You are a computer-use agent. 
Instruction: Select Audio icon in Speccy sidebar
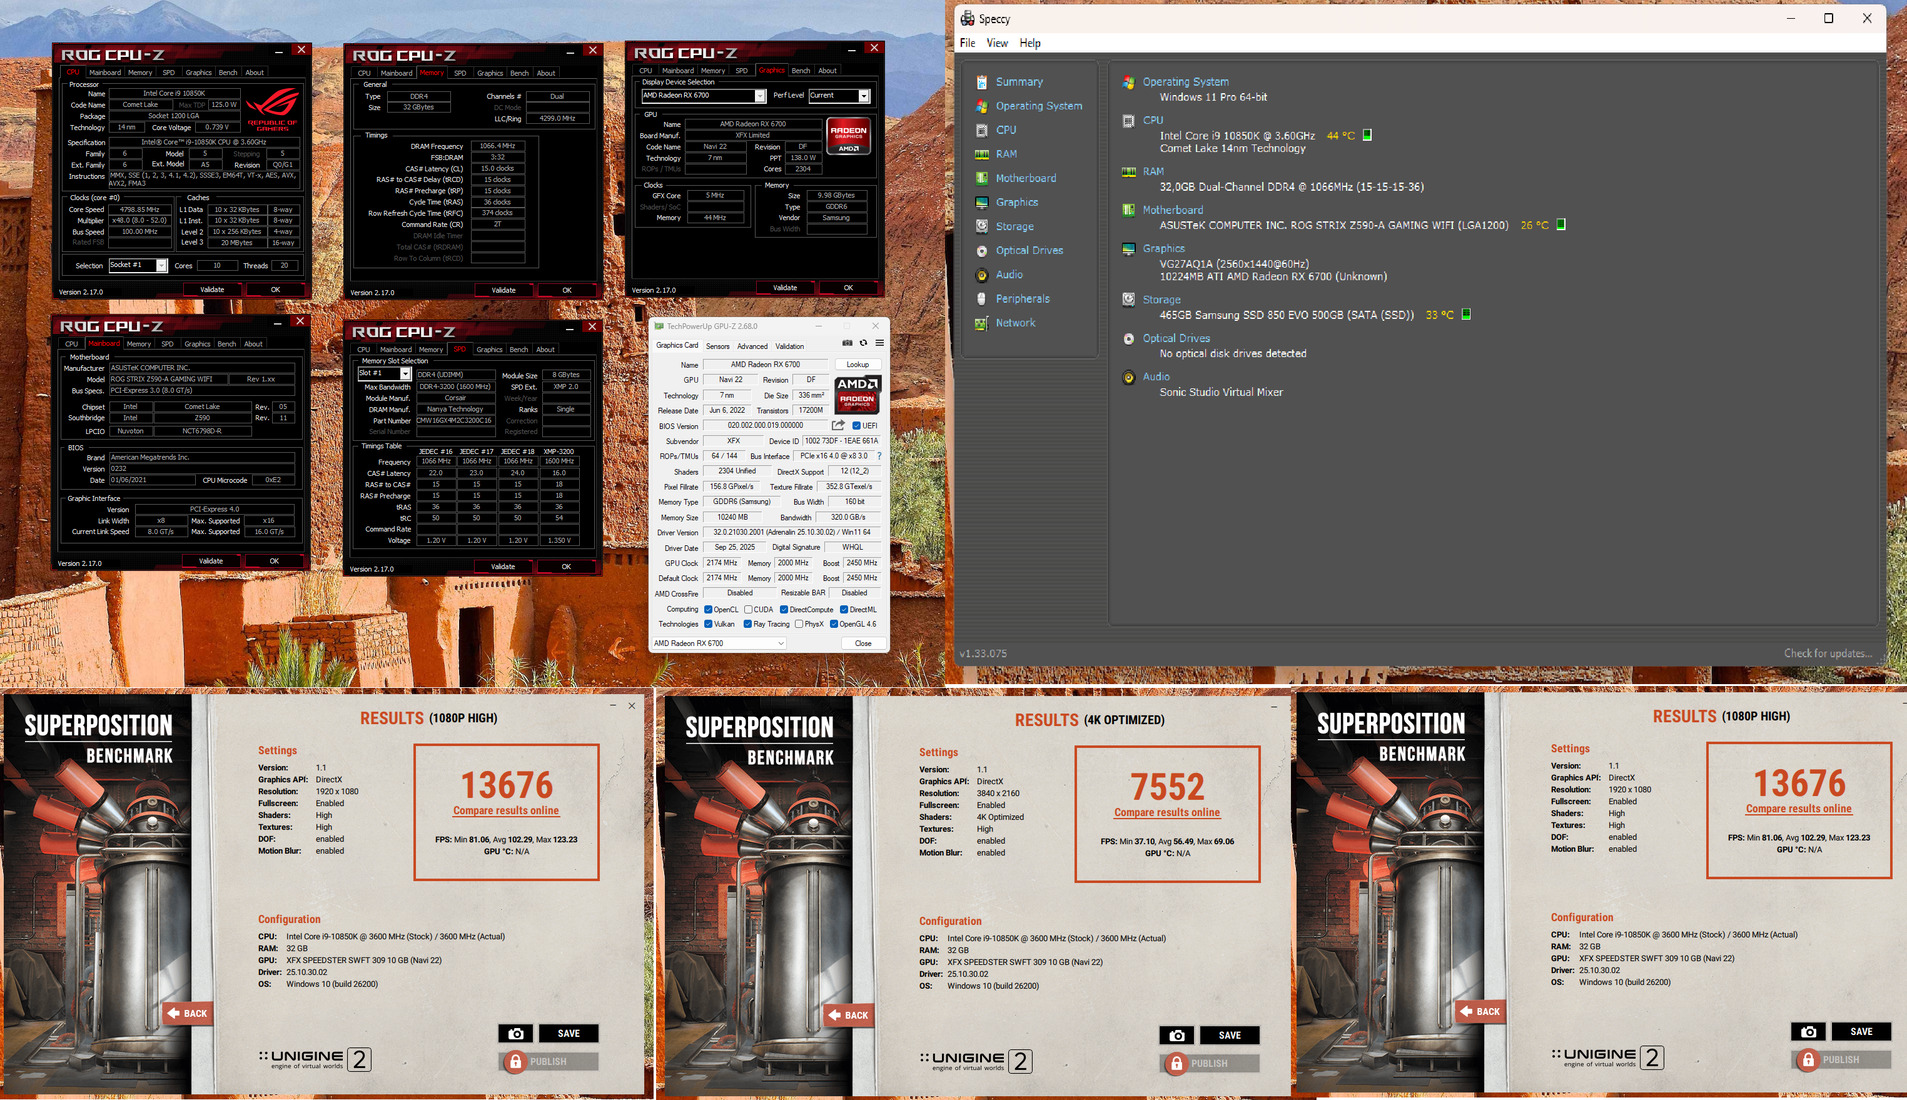coord(982,275)
